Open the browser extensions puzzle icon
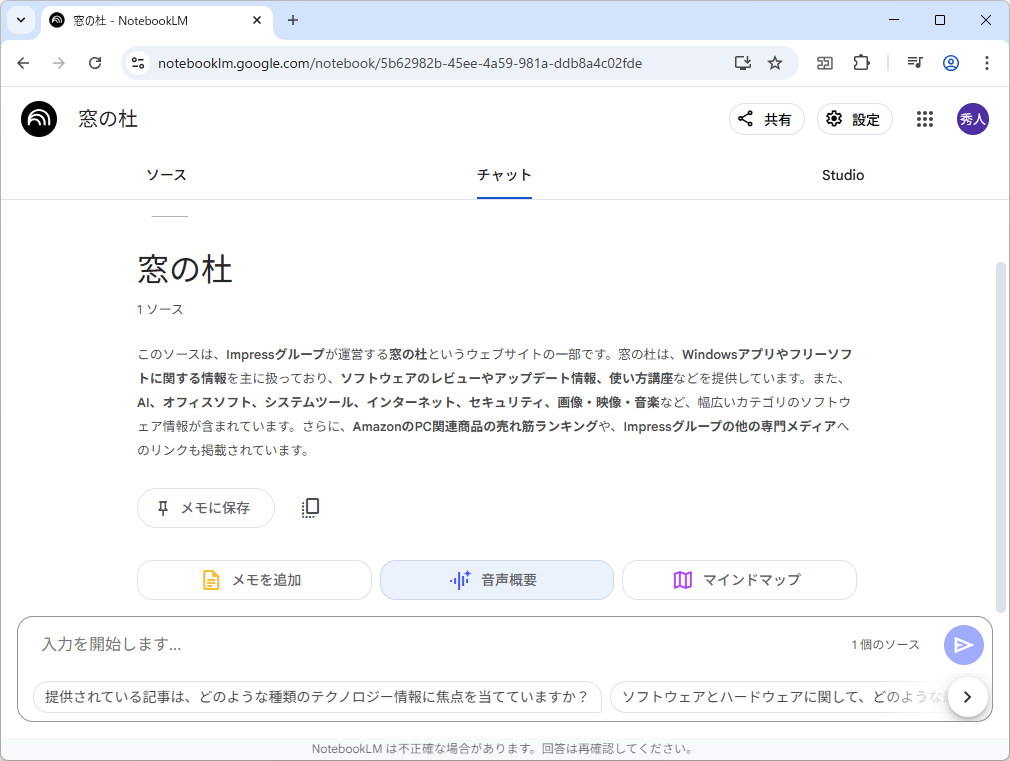Screen dimensions: 1010x761 coord(861,62)
